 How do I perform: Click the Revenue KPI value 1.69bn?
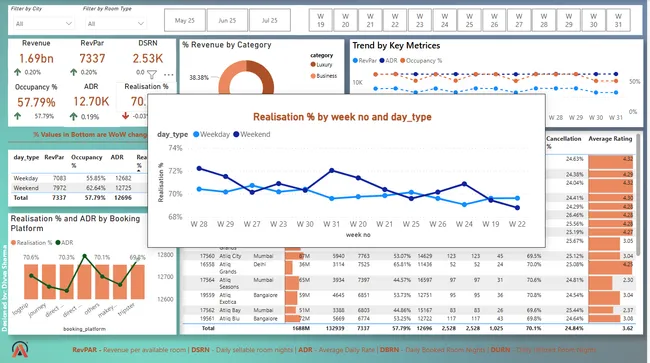coord(36,58)
